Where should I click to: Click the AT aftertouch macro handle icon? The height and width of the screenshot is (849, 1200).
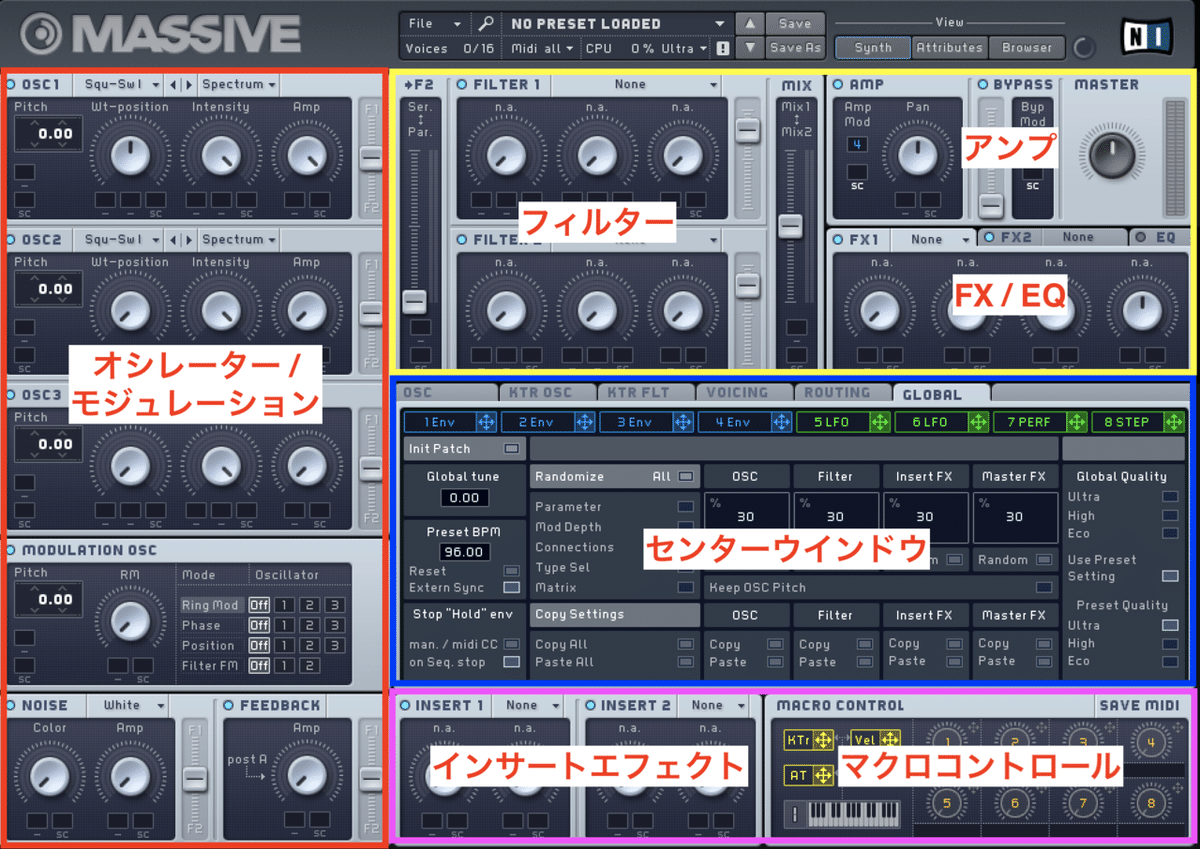click(x=822, y=775)
